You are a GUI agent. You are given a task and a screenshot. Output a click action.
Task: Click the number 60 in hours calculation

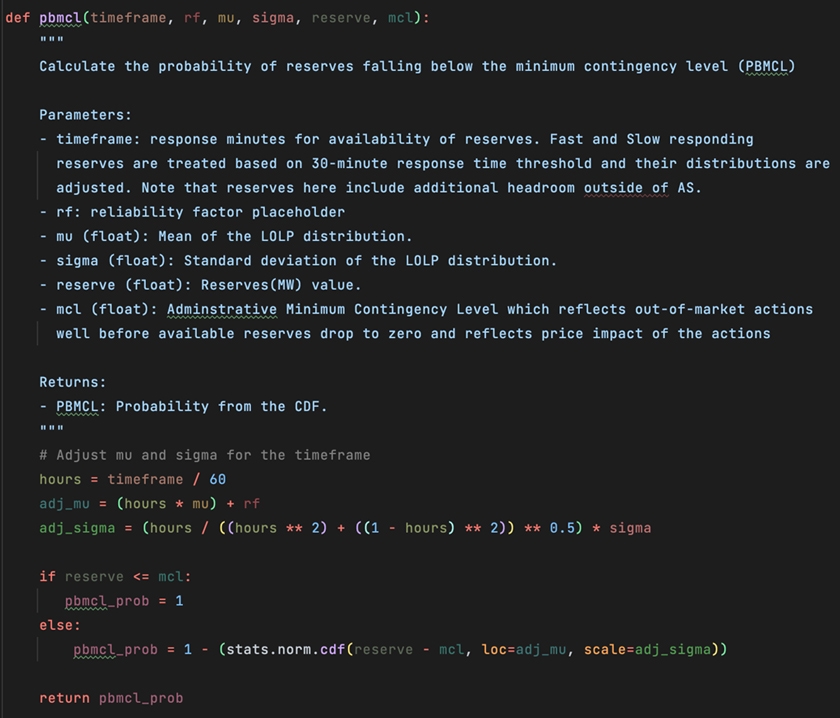coord(217,479)
